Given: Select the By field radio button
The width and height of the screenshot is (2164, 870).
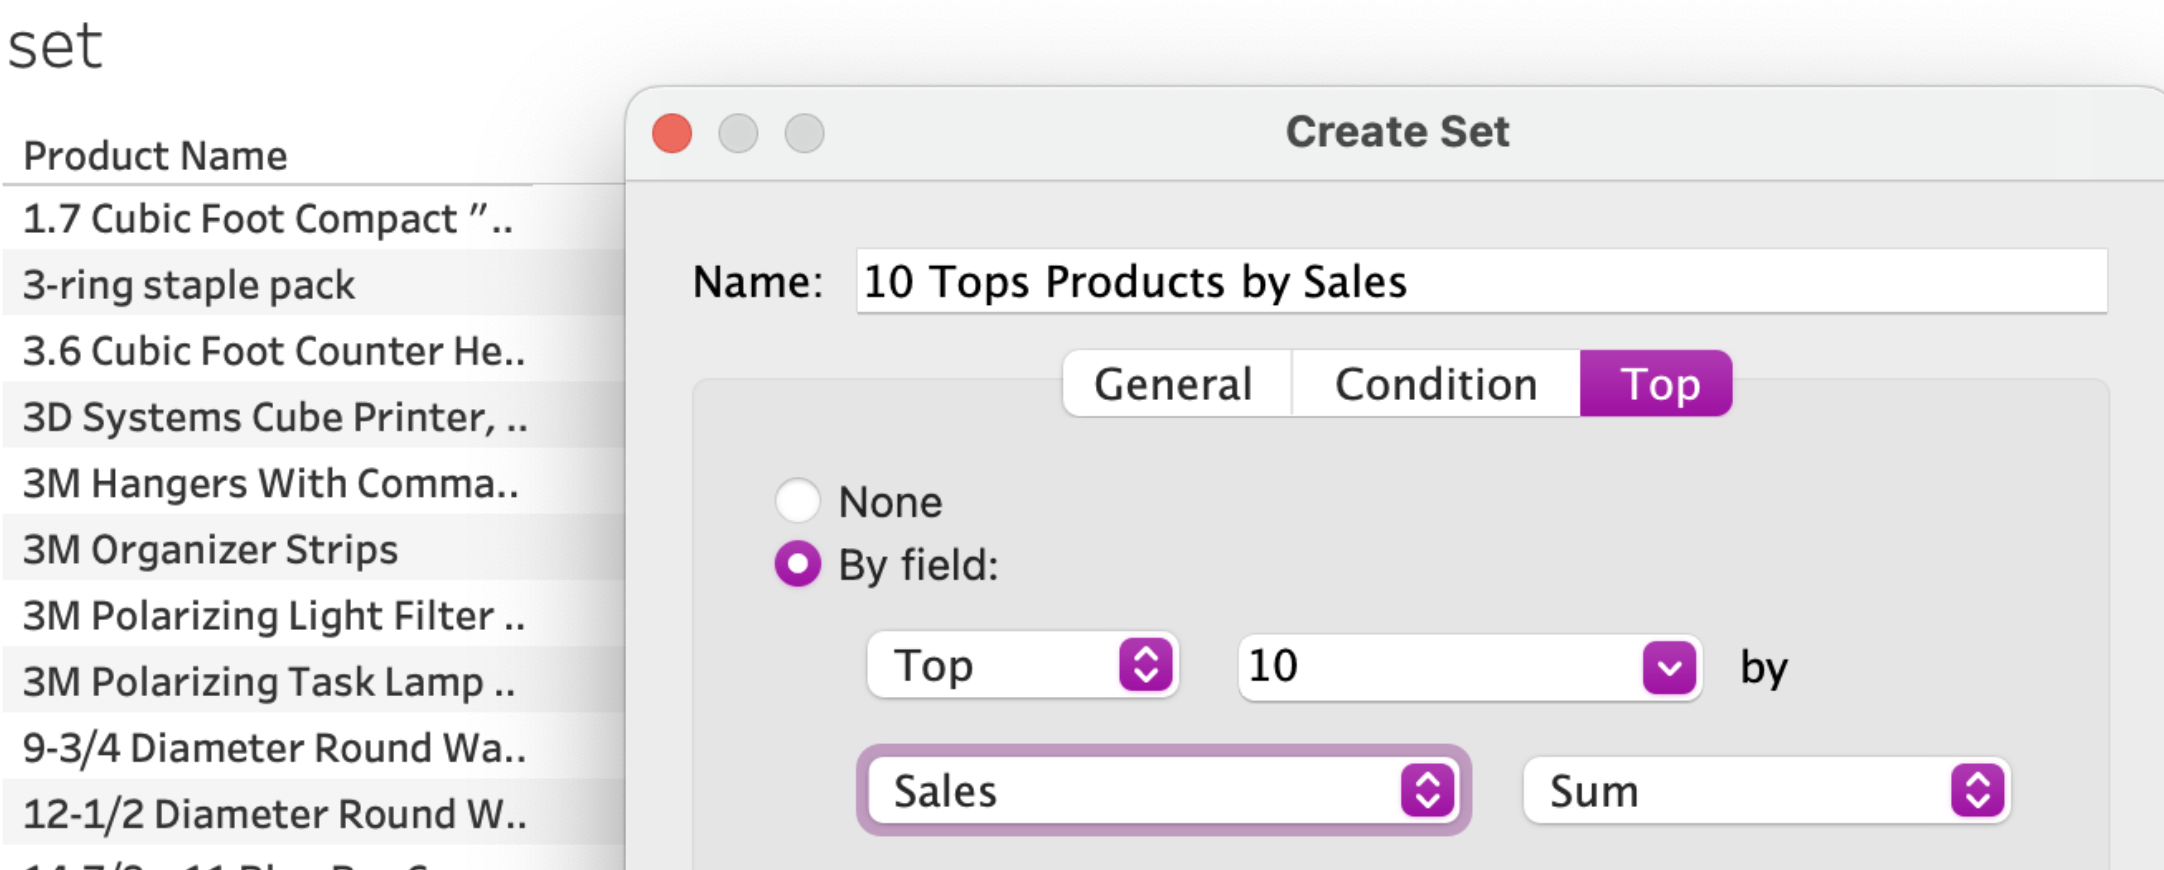Looking at the screenshot, I should click(x=797, y=565).
